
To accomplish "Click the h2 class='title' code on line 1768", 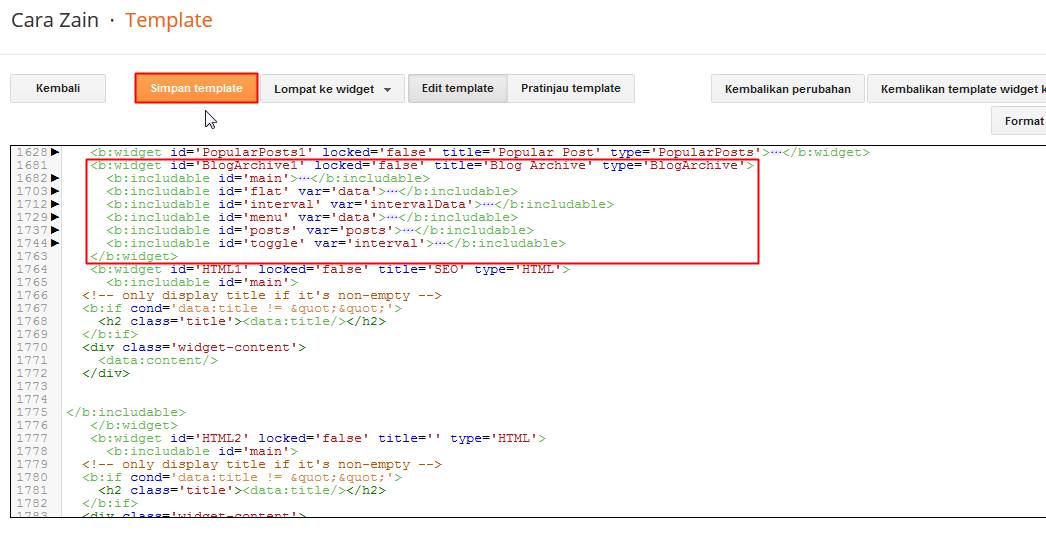I will pos(242,321).
